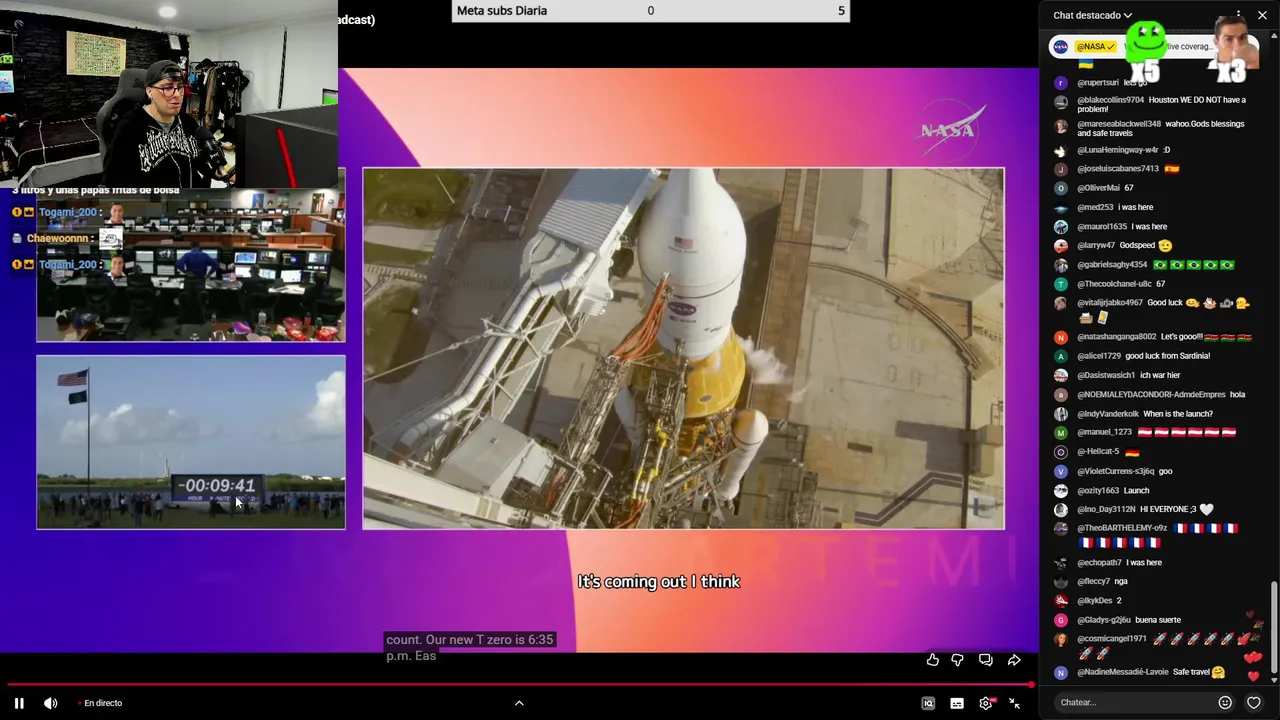Screen dimensions: 1280x720
Task: Click the NASA logo in video
Action: click(x=950, y=130)
